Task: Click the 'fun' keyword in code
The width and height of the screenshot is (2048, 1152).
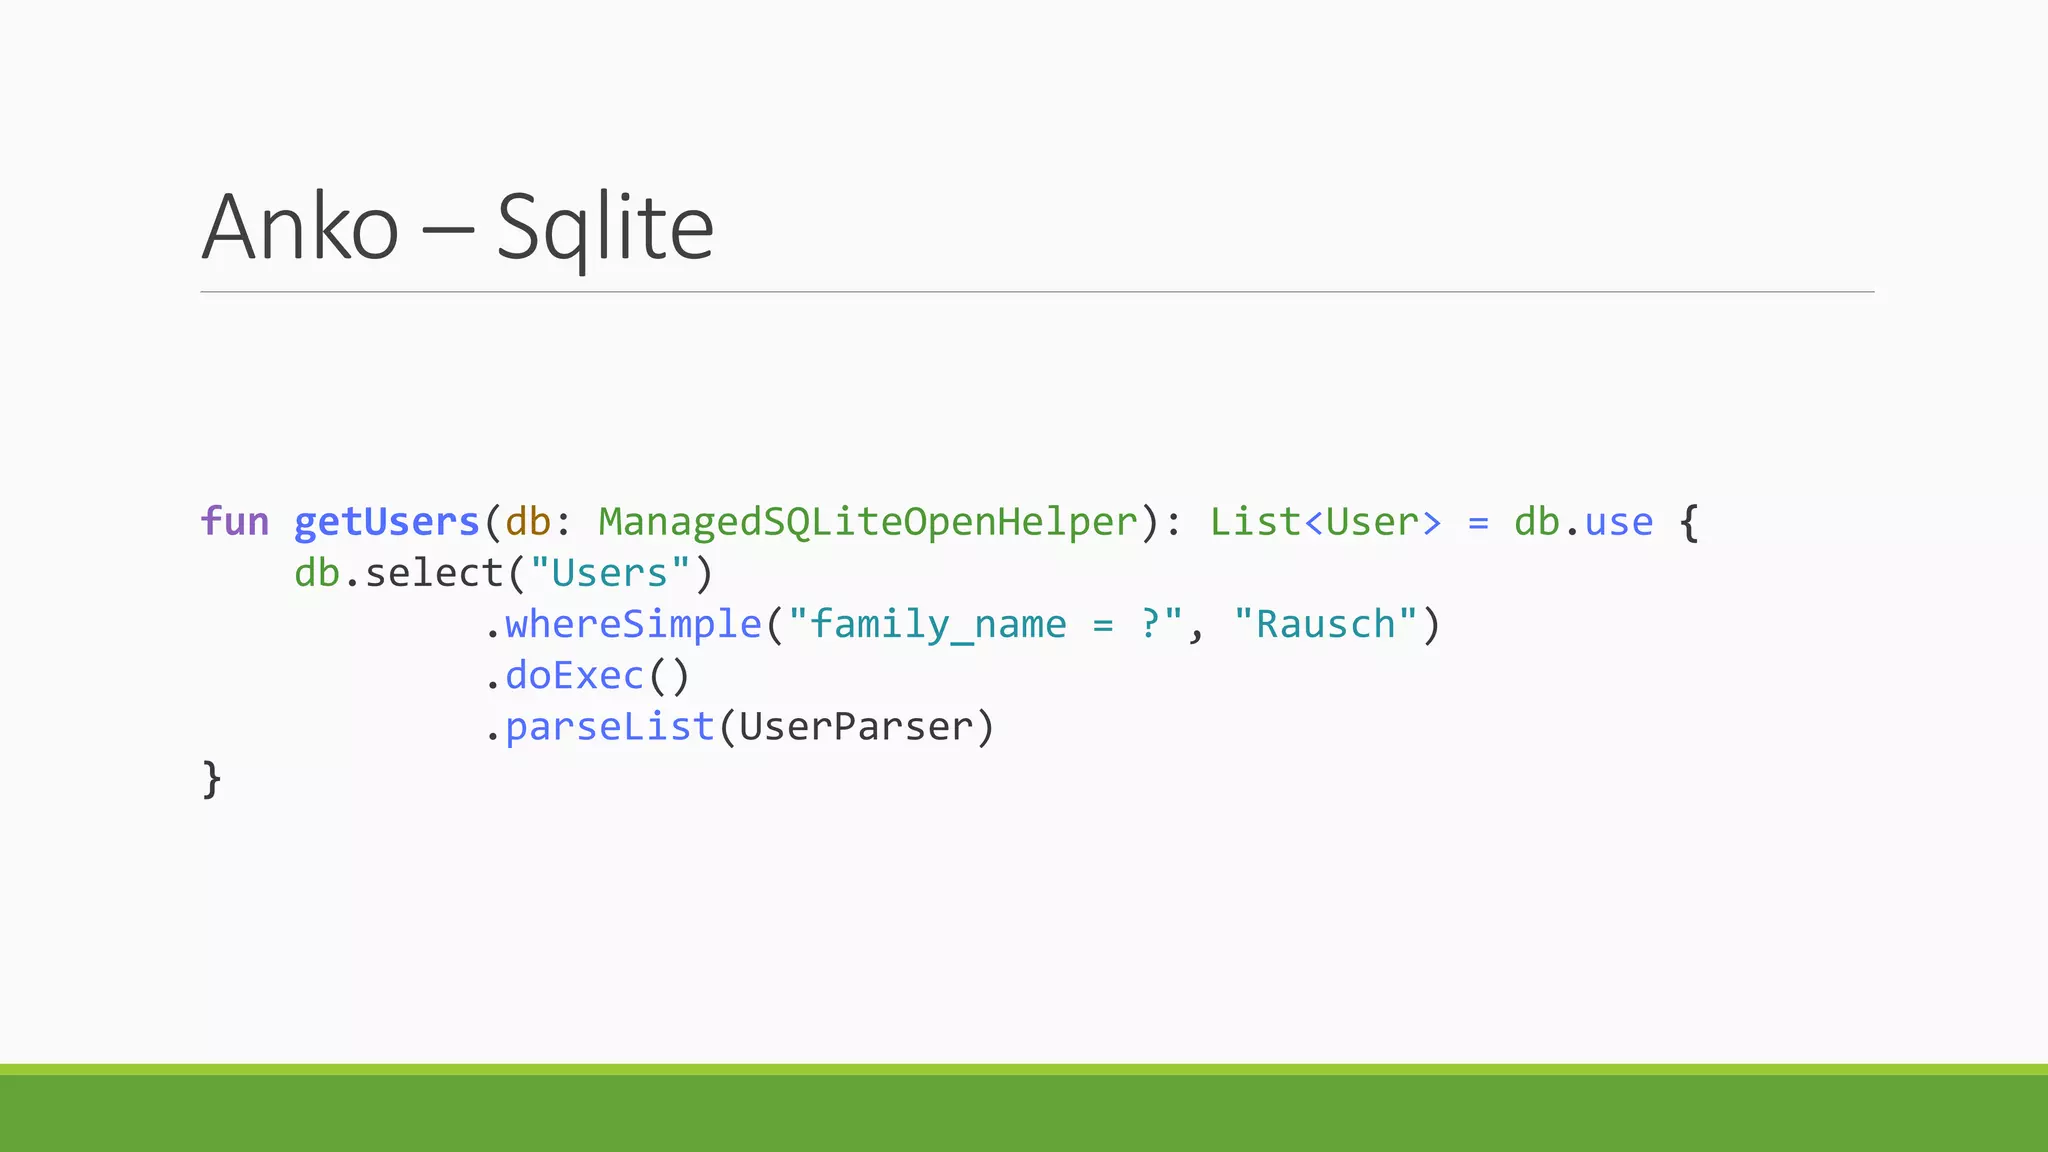Action: point(235,522)
